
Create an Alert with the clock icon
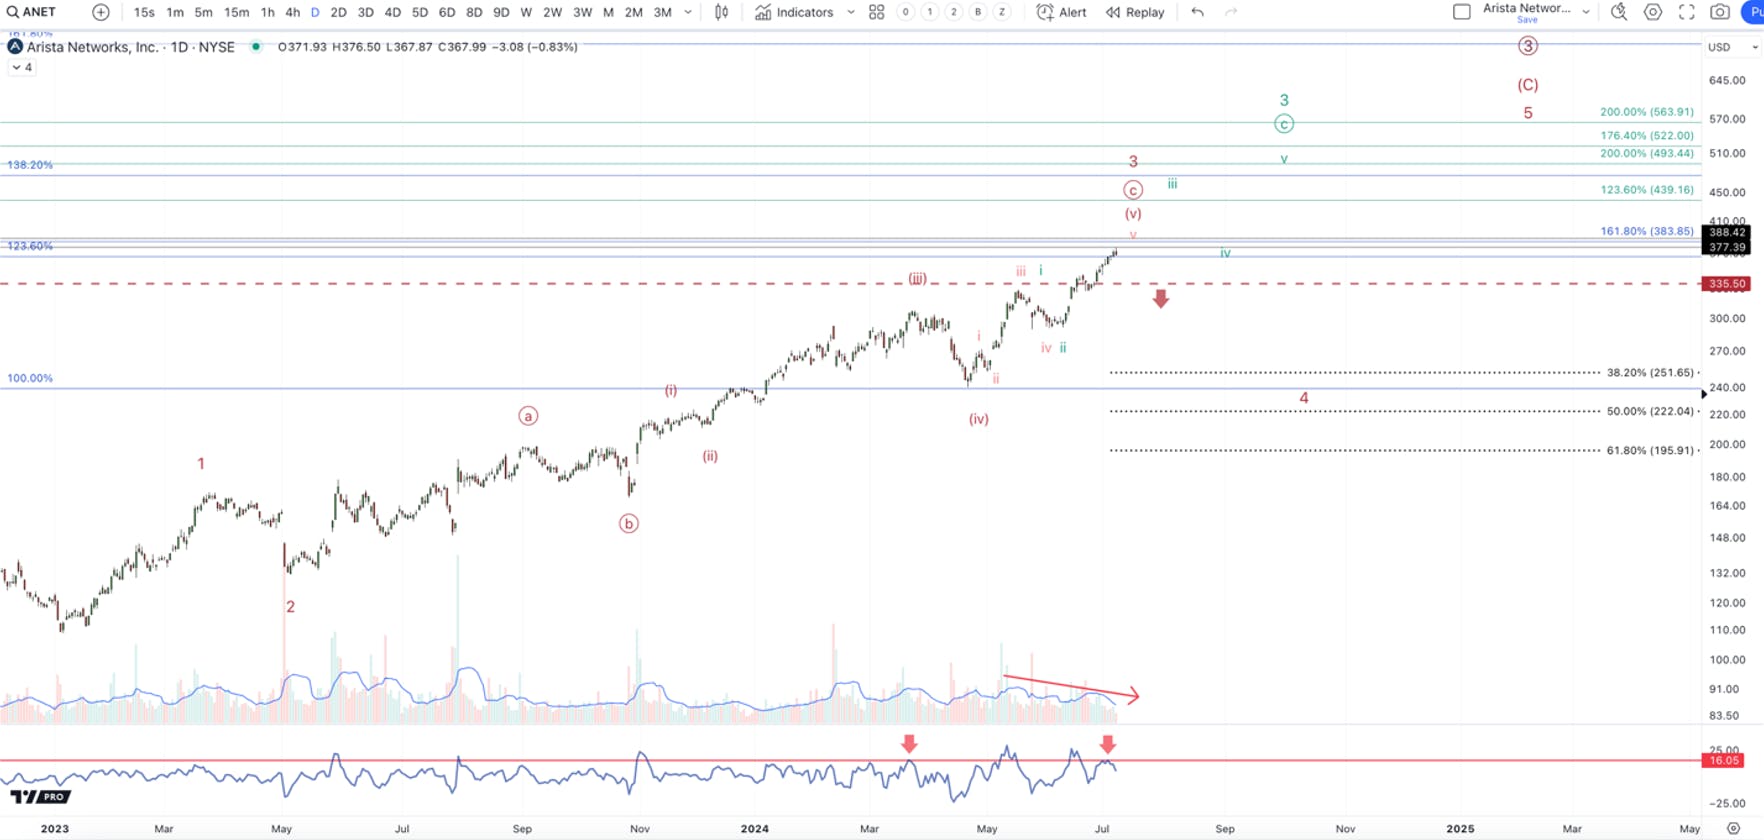[x=1062, y=12]
